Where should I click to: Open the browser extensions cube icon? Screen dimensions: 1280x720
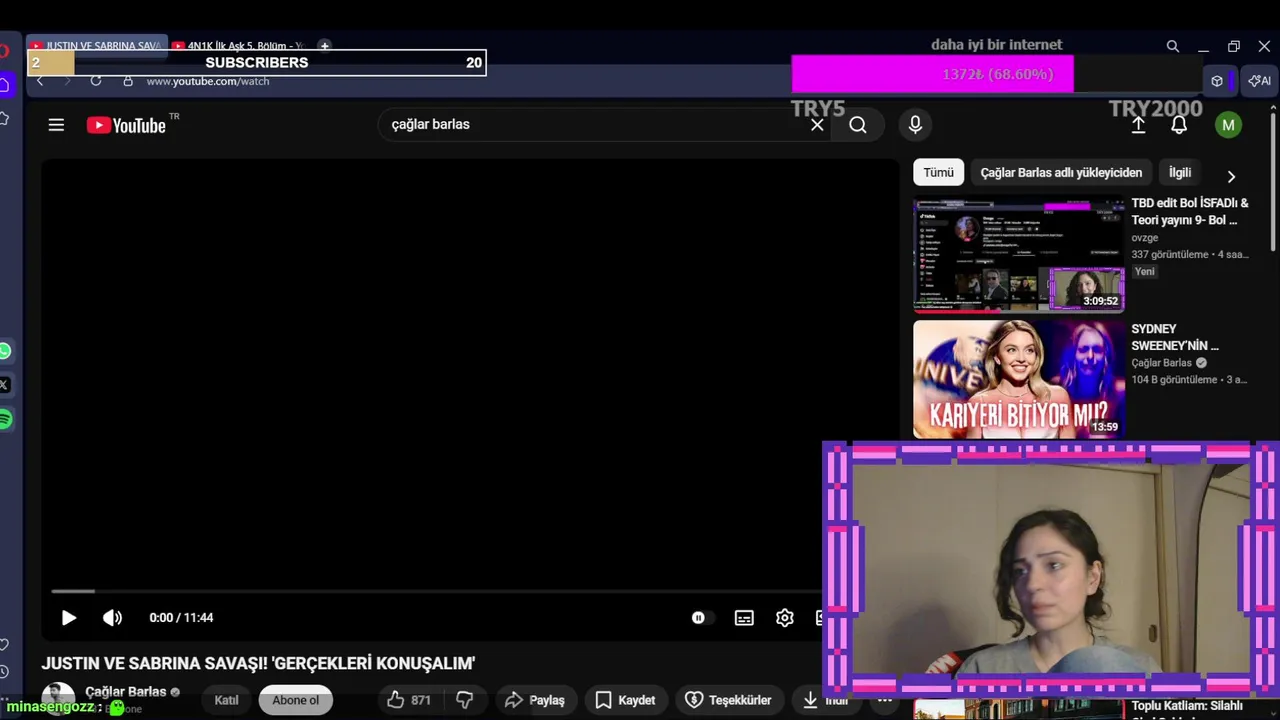click(1217, 81)
